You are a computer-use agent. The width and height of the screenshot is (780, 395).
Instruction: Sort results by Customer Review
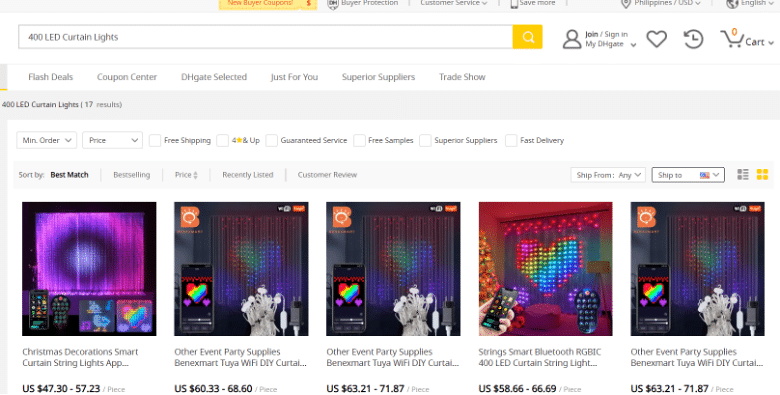pos(327,175)
